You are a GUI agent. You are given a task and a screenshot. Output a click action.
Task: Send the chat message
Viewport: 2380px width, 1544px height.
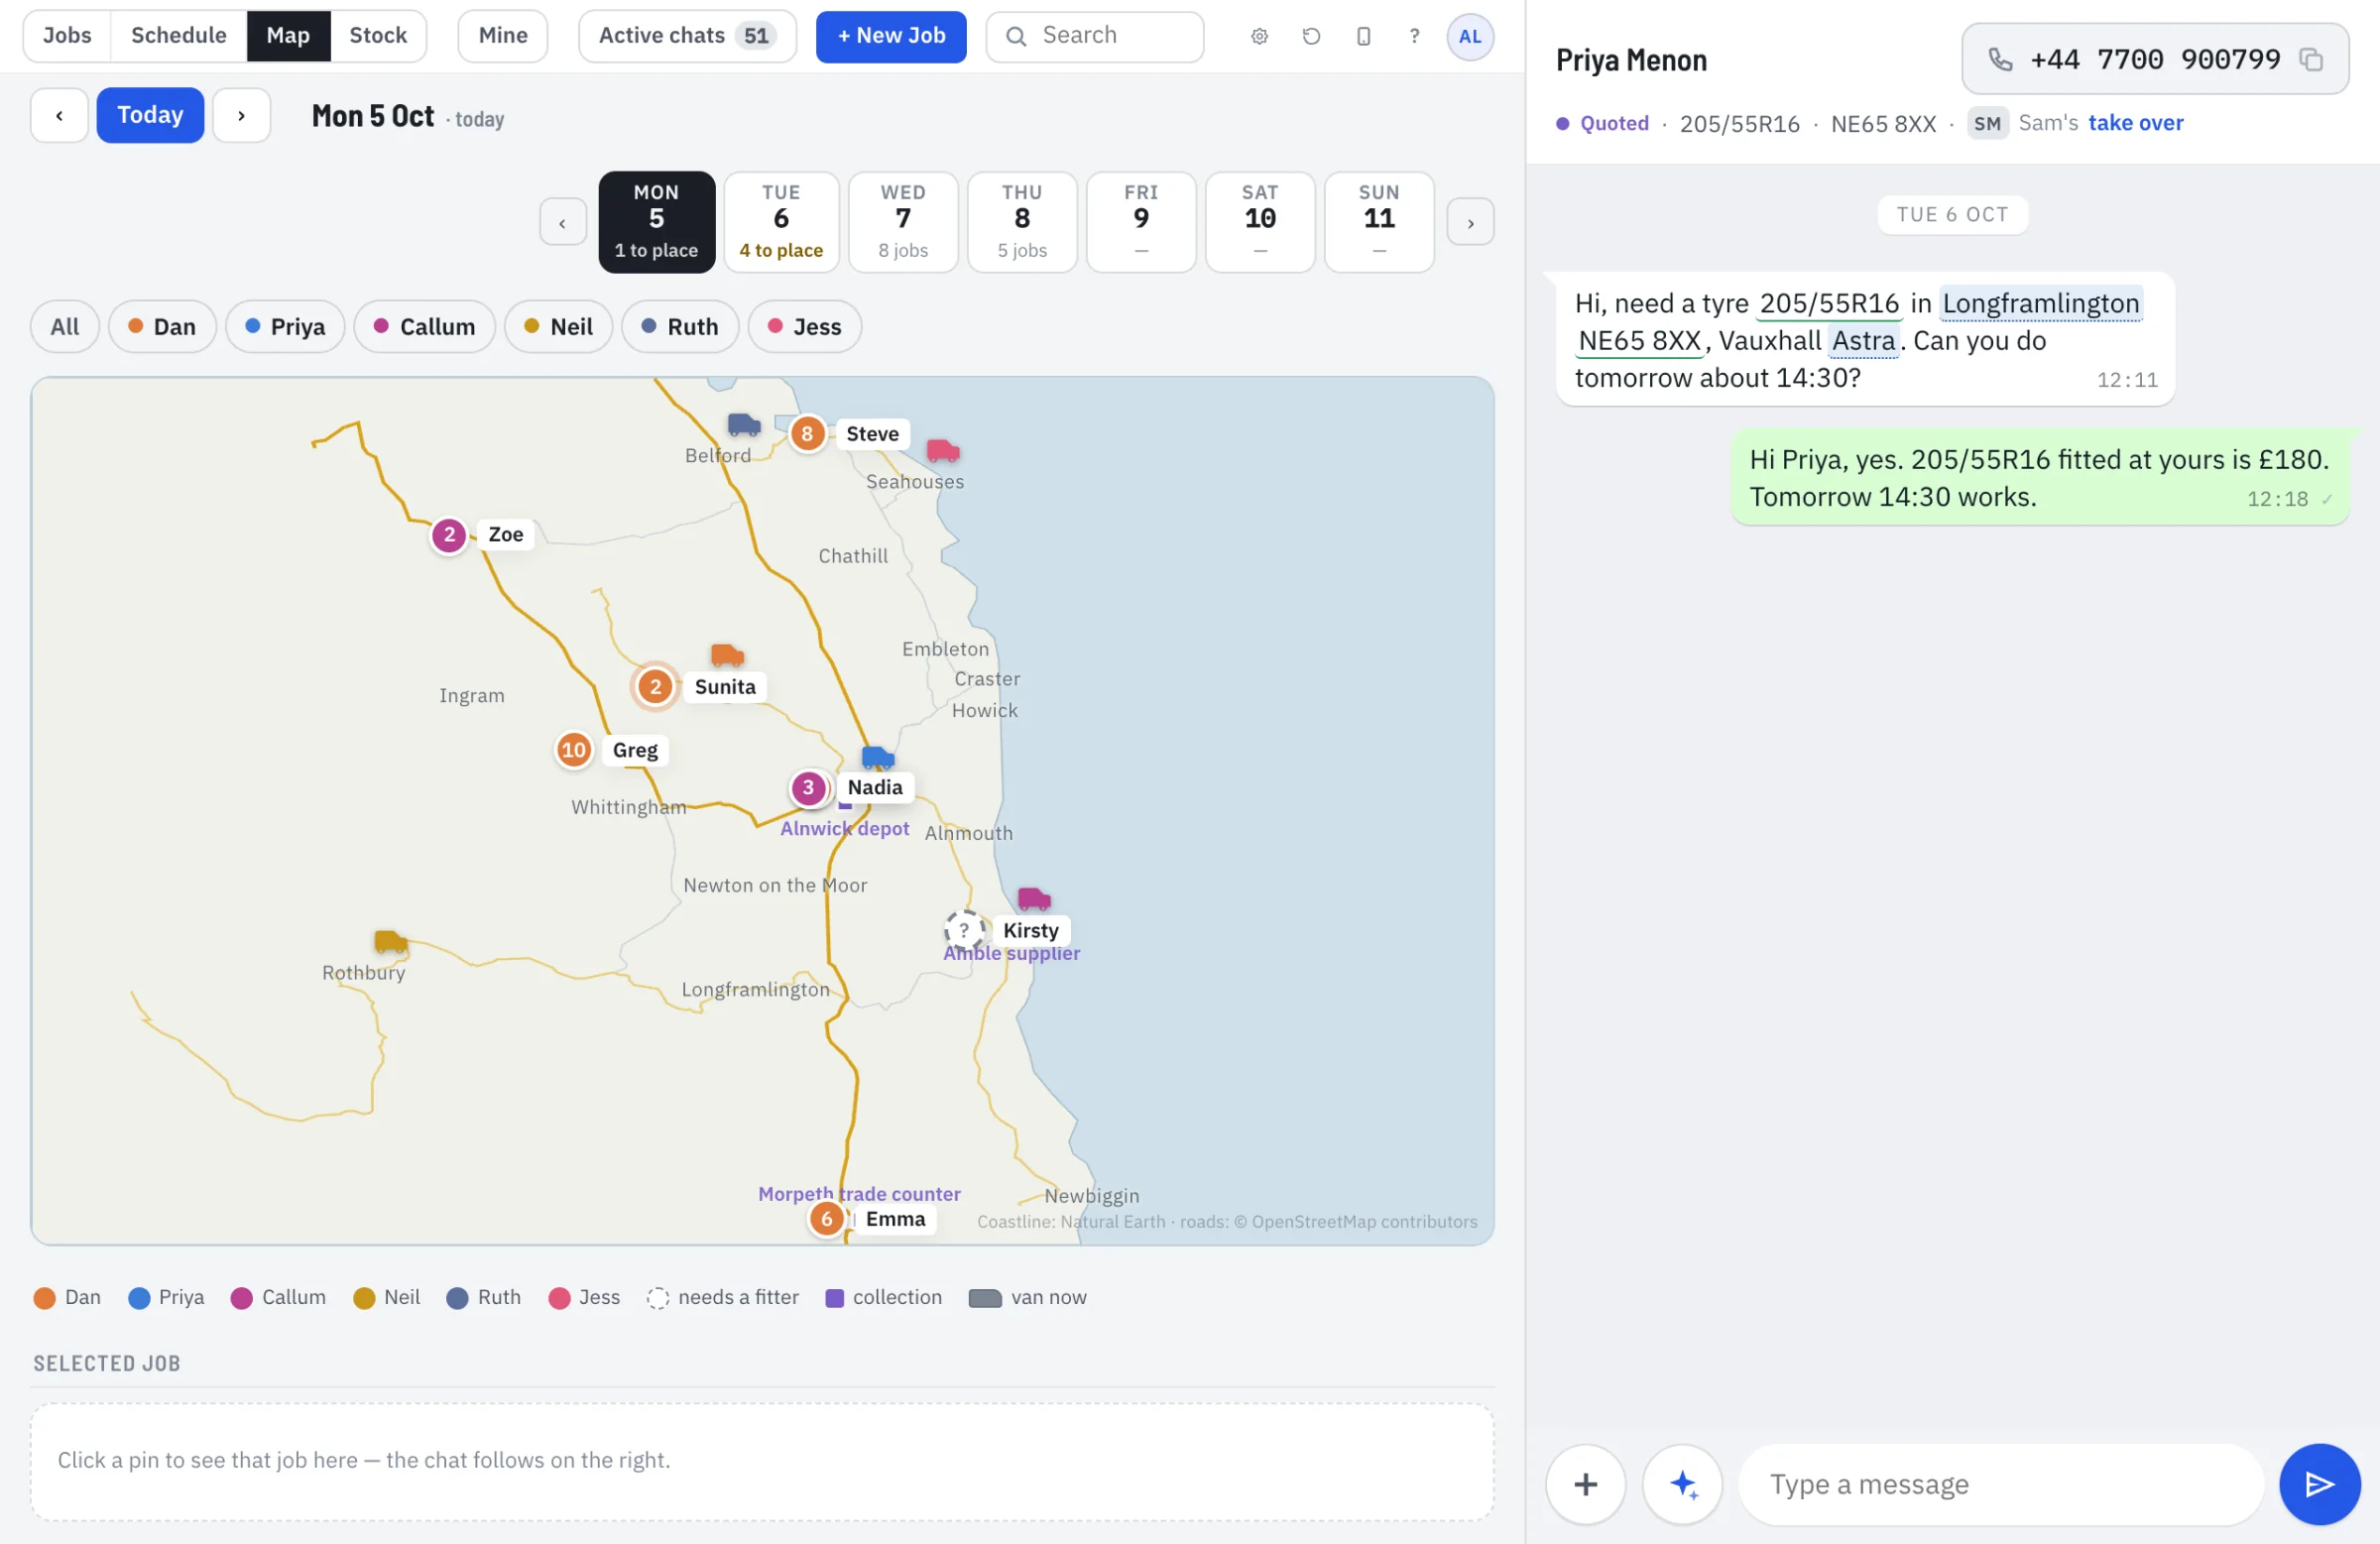[x=2319, y=1484]
